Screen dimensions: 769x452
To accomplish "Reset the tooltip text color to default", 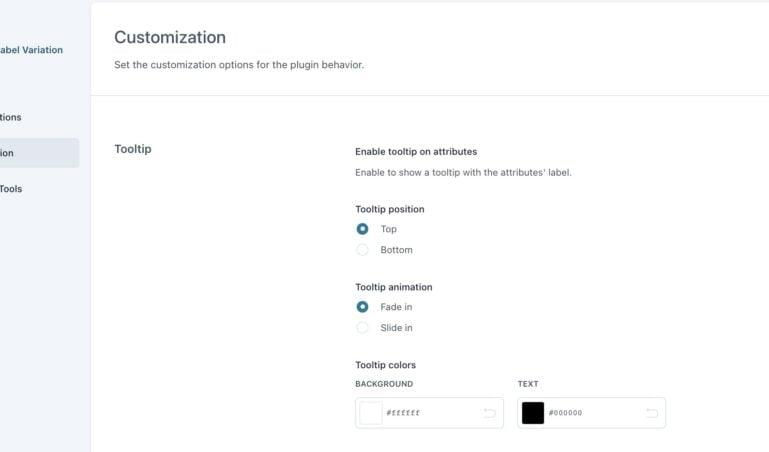I will point(652,413).
